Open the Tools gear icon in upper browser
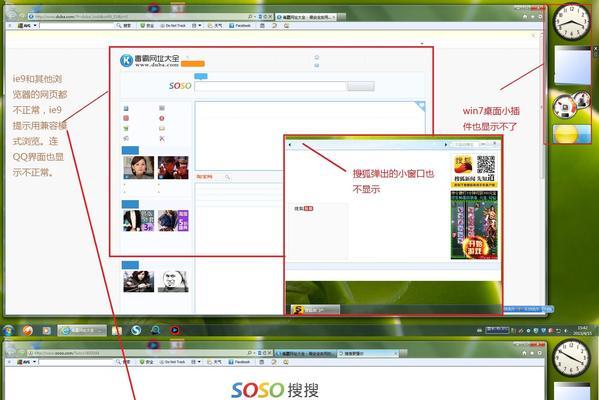 click(540, 17)
